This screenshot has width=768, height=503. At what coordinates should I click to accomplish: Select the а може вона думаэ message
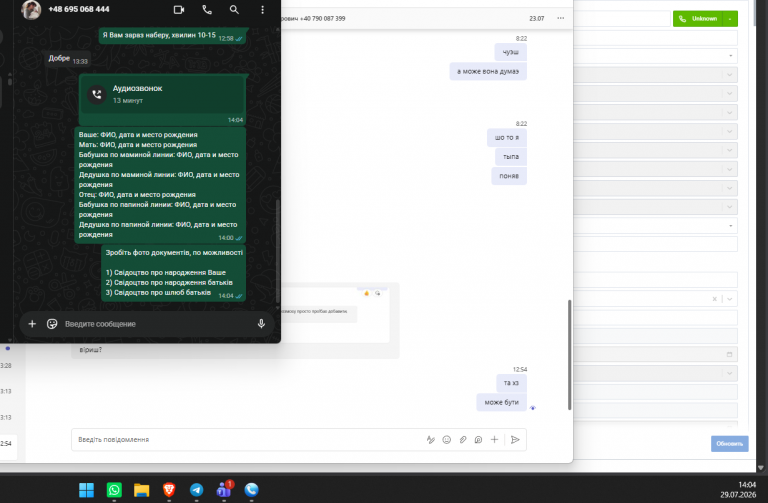coord(488,72)
